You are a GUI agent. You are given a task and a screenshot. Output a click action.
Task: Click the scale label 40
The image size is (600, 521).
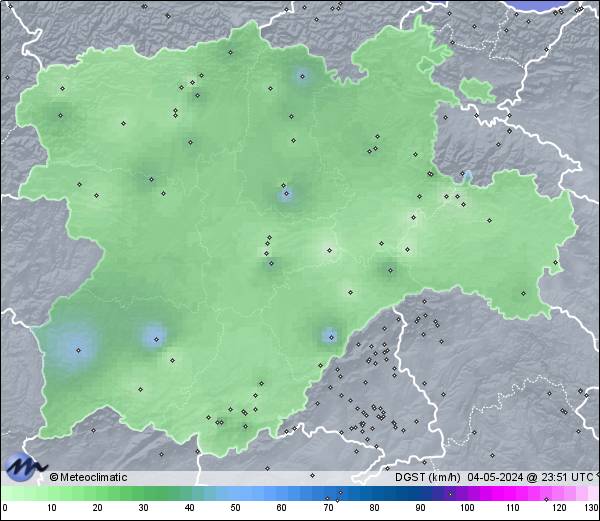pyautogui.click(x=190, y=508)
